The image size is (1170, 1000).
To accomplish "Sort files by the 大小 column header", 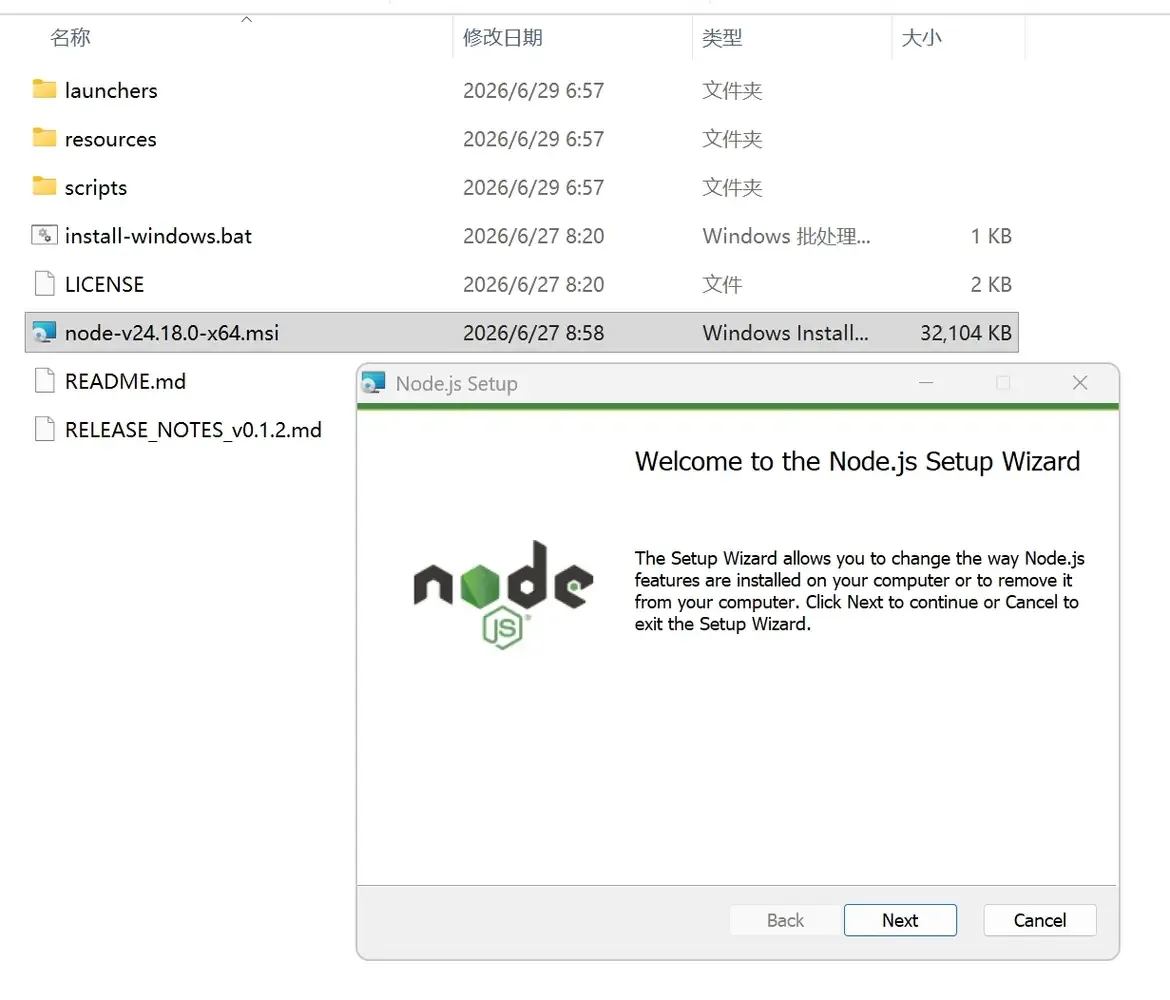I will (922, 37).
